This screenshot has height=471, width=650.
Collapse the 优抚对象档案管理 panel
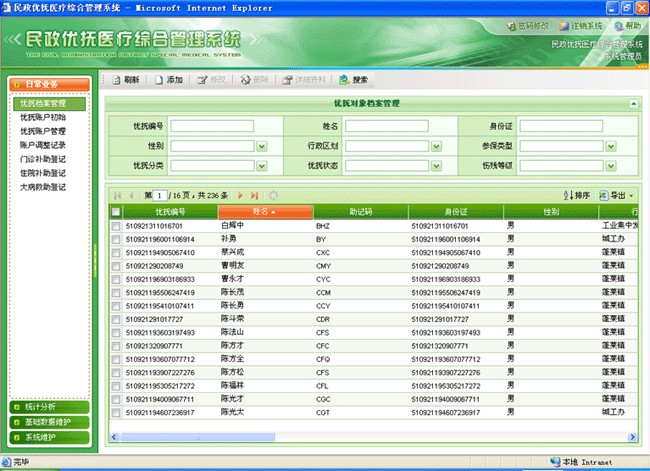coord(633,104)
